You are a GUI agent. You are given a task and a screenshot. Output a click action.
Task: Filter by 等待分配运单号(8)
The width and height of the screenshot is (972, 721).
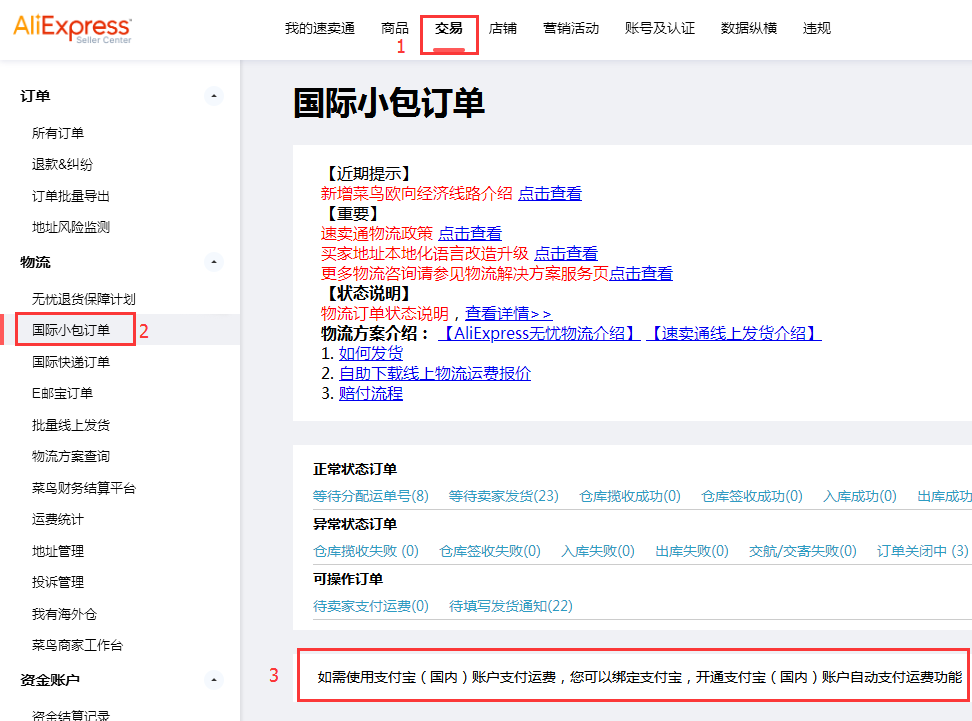[371, 496]
